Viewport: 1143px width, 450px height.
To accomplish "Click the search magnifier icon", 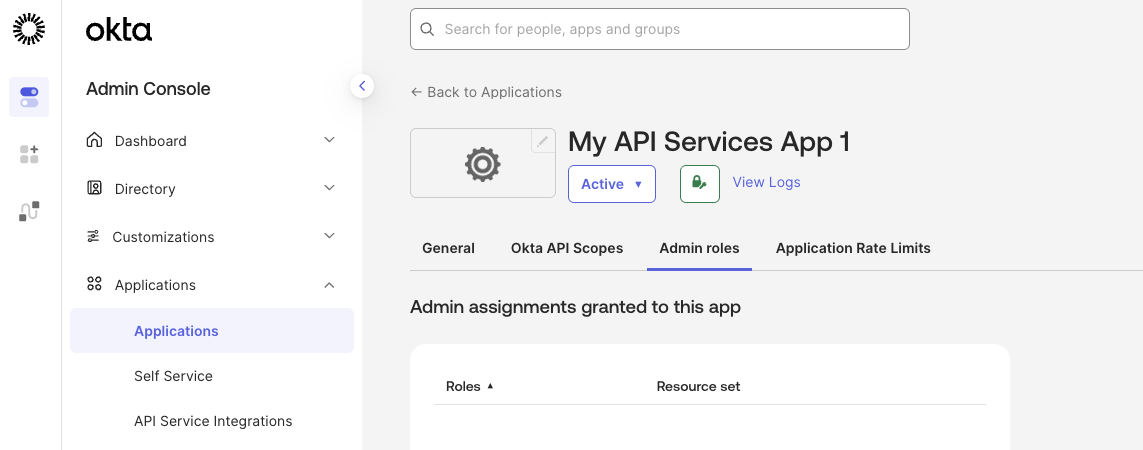I will [428, 29].
